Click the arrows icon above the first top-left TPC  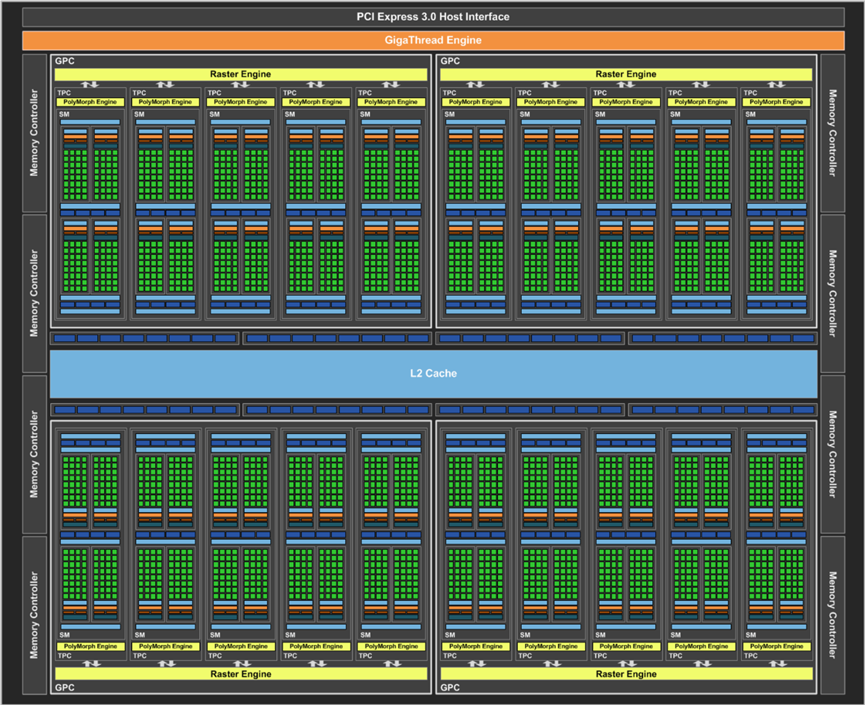90,84
